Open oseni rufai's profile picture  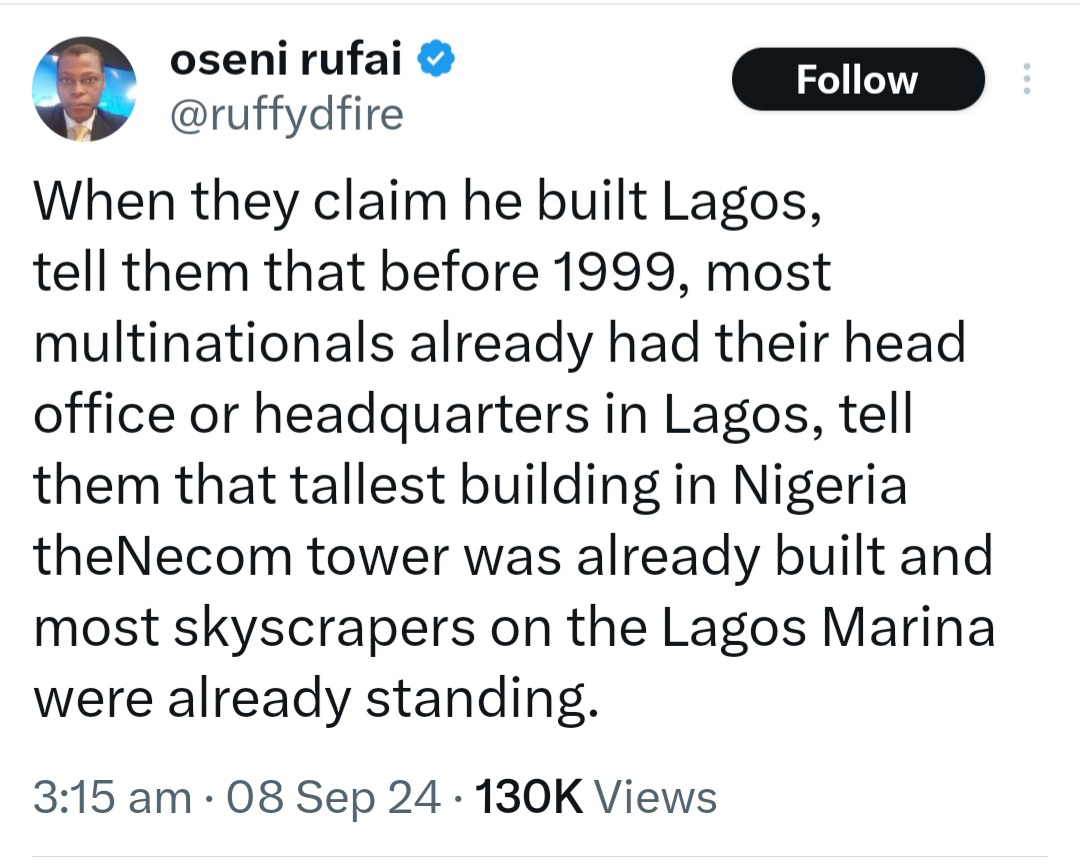click(x=84, y=89)
